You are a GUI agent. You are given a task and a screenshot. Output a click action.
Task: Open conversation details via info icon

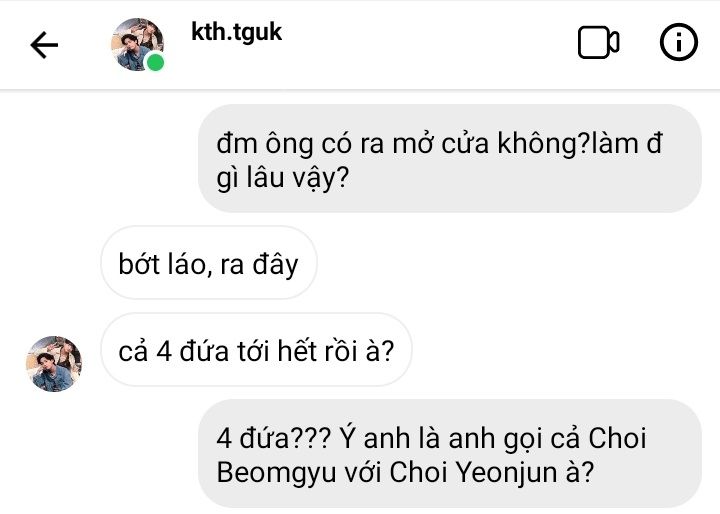click(679, 42)
